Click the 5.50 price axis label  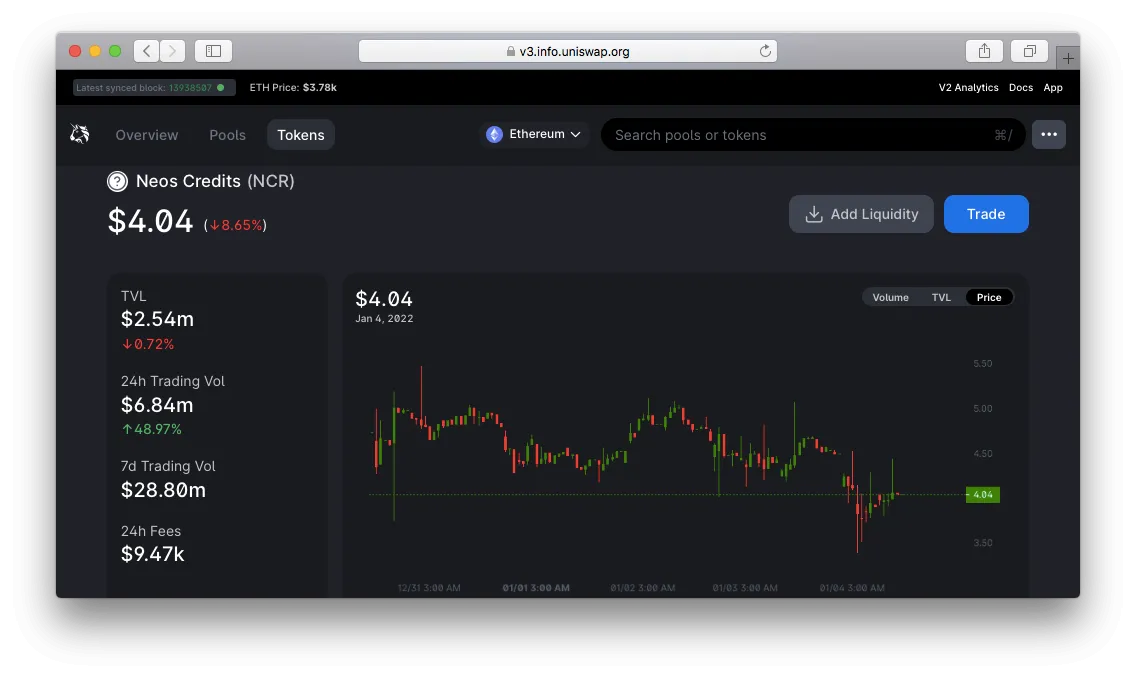coord(982,364)
